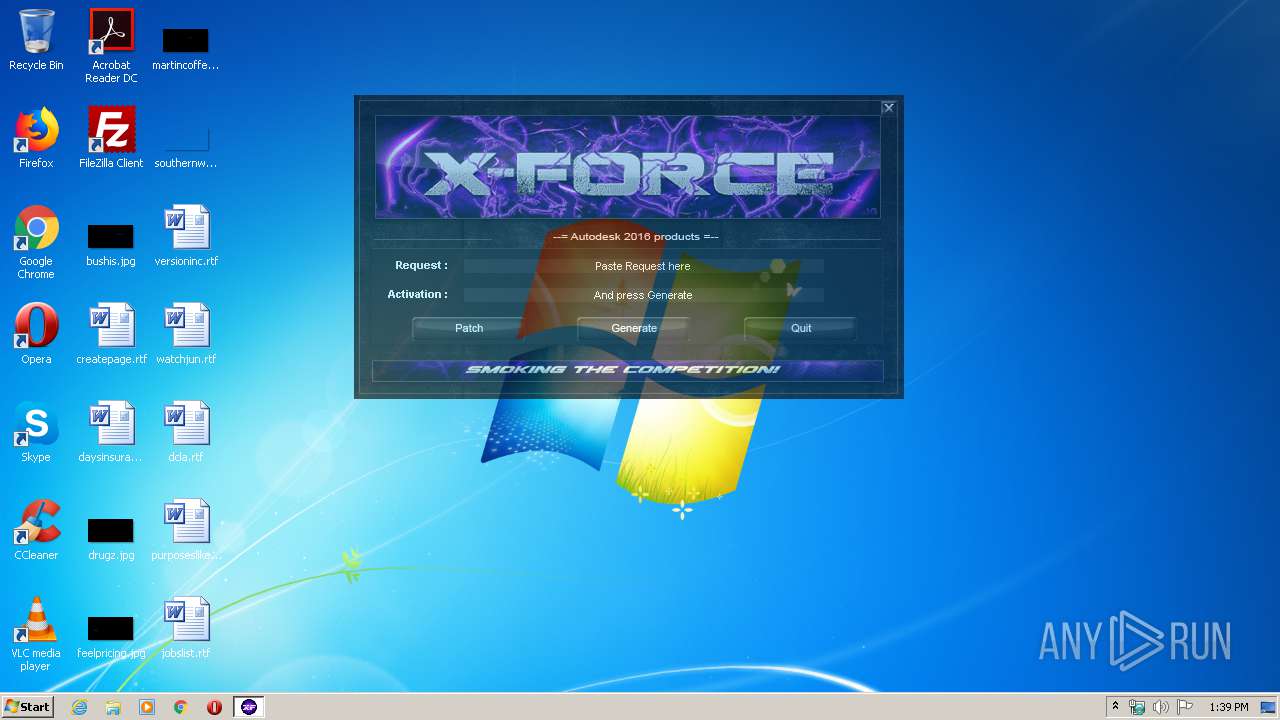Select versioninc.rtf document icon
This screenshot has height=720, width=1280.
click(x=186, y=236)
